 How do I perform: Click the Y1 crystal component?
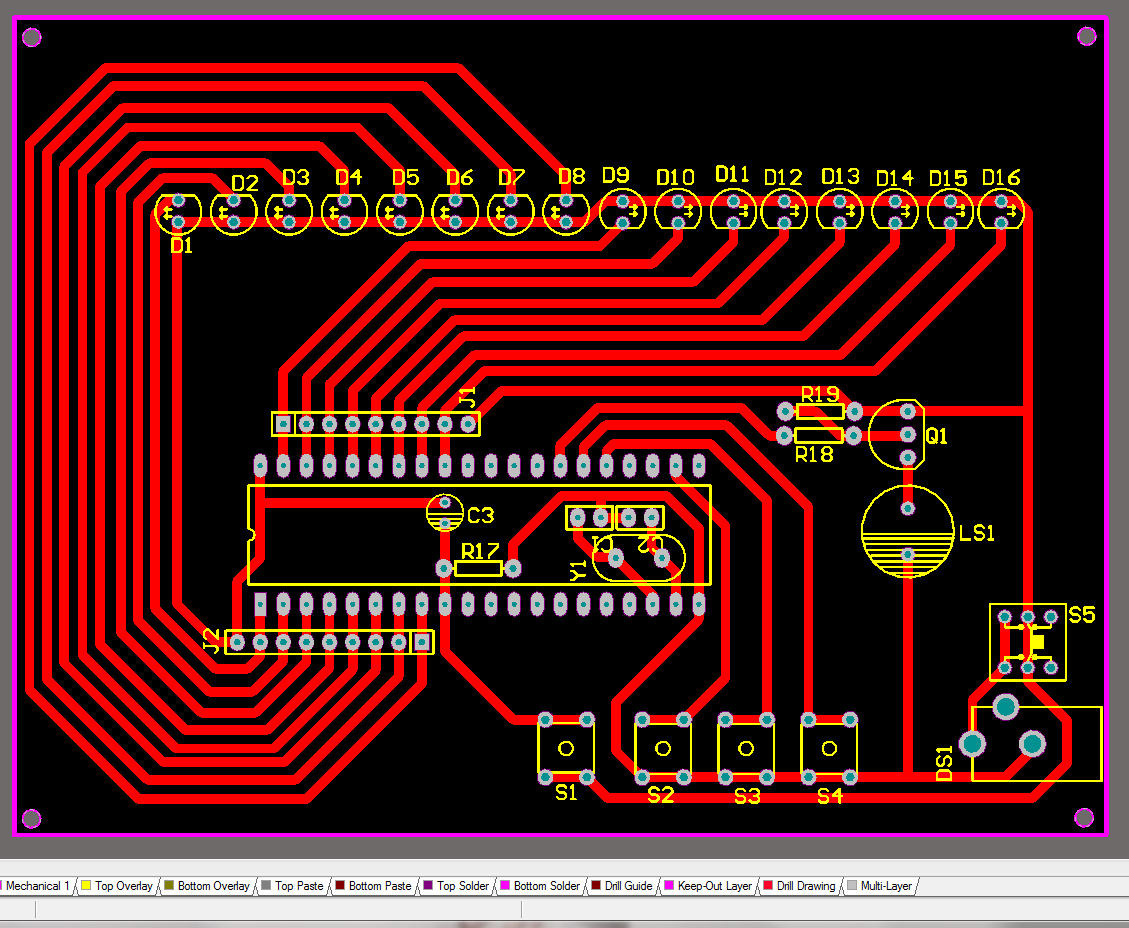tap(639, 557)
